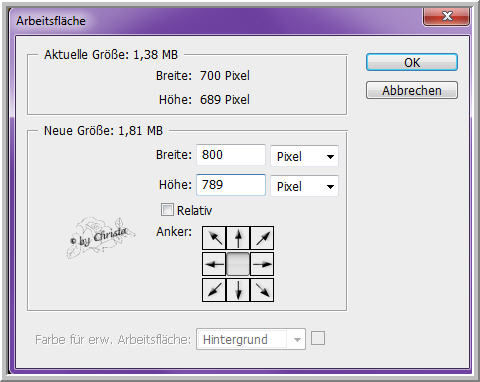Click the OK button
Viewport: 480px width, 382px height.
tap(412, 62)
